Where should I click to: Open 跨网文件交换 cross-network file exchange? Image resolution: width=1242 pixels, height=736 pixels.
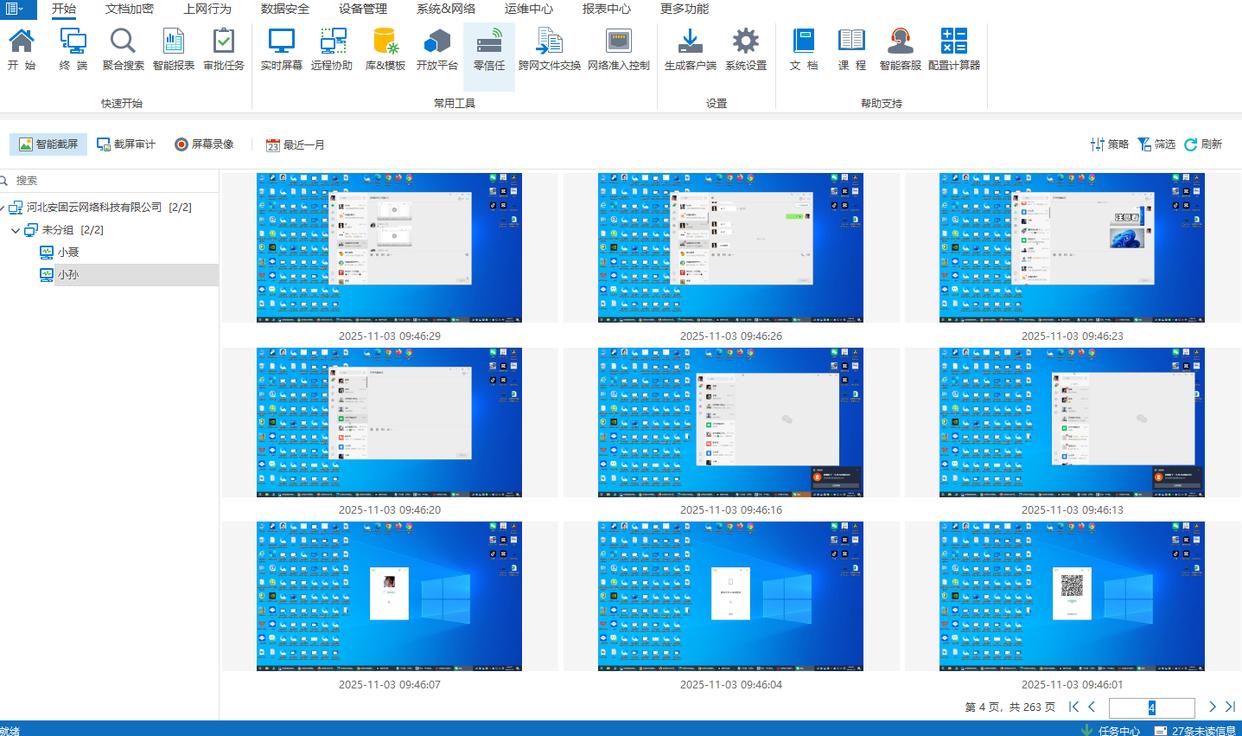pyautogui.click(x=549, y=48)
